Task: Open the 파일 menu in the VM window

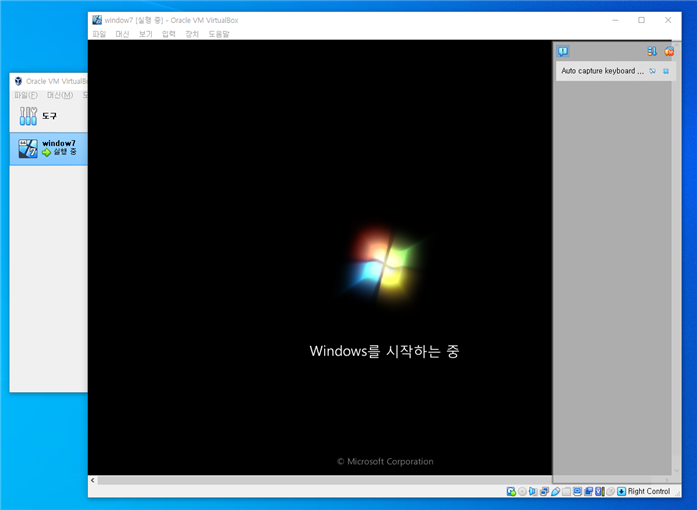Action: [x=99, y=34]
